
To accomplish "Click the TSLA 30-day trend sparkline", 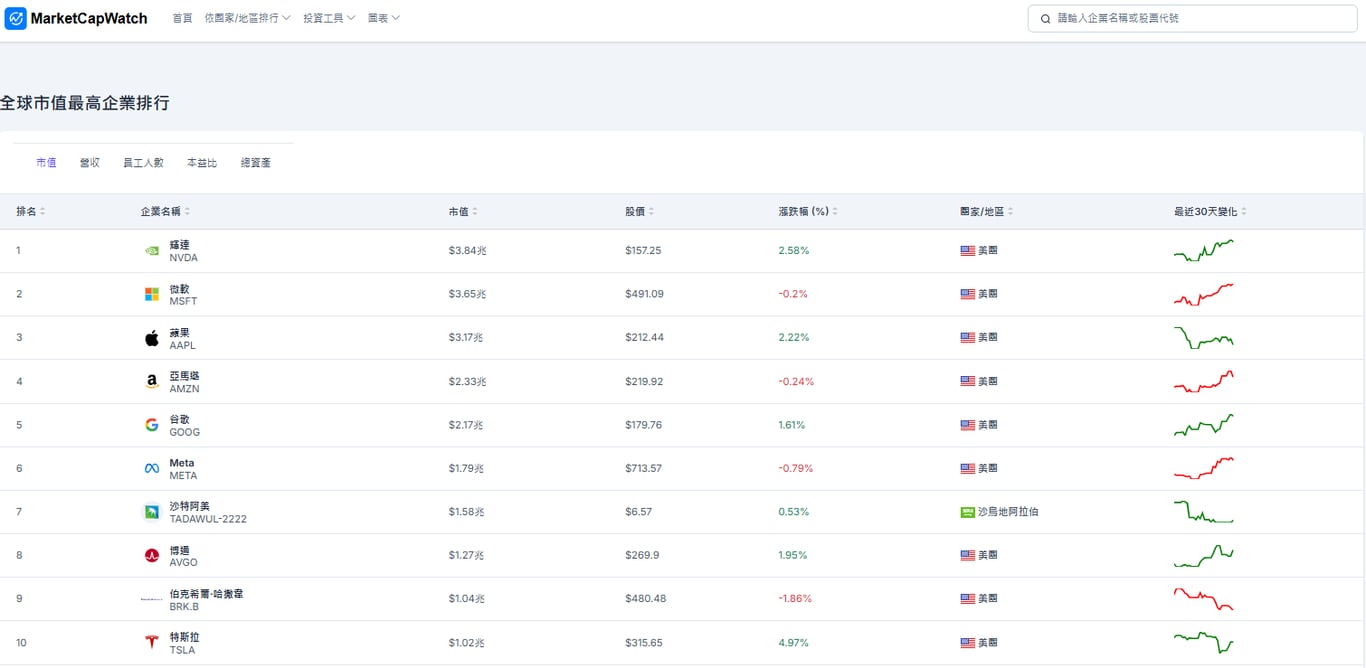I will click(x=1204, y=642).
